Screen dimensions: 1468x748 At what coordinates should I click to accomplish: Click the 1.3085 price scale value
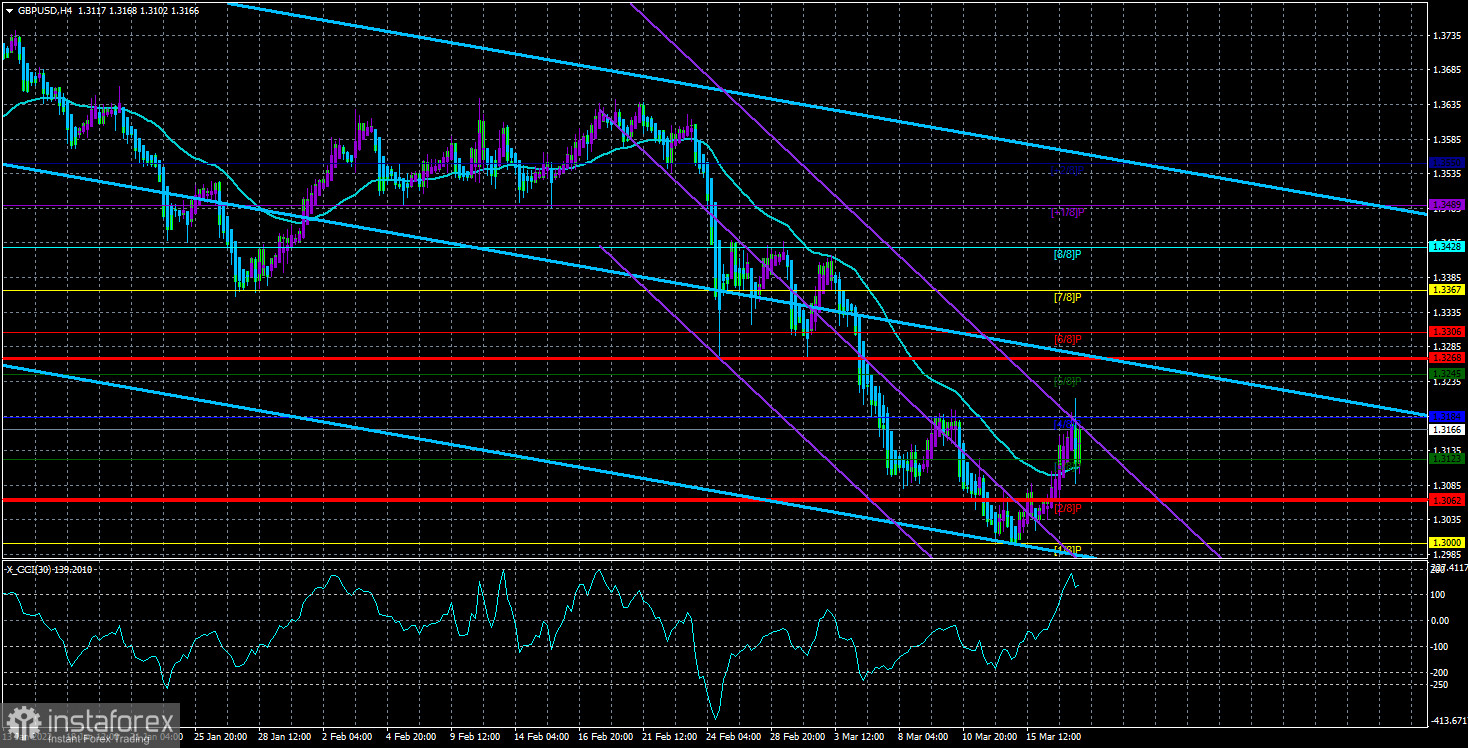[x=1448, y=485]
